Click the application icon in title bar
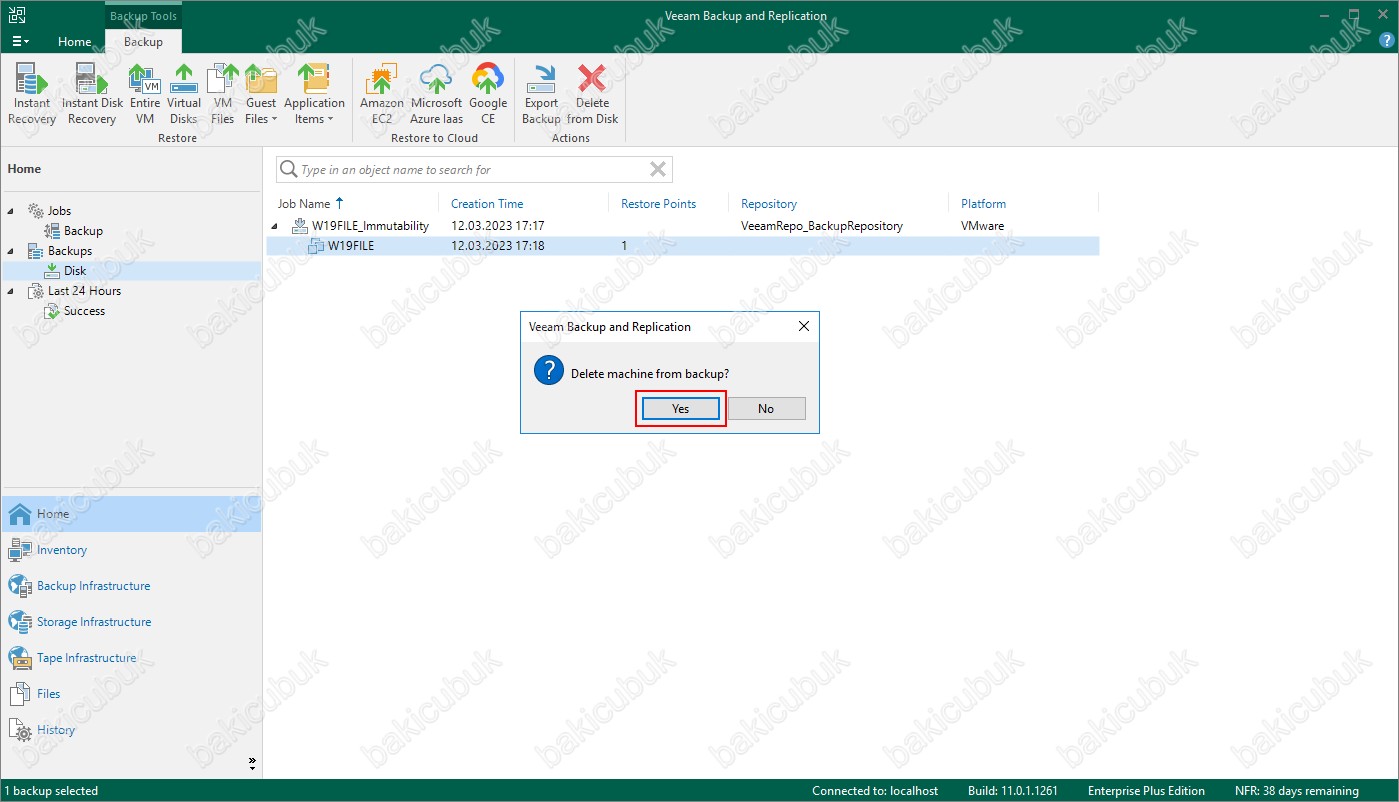Screen dimensions: 1399x802 pos(17,15)
